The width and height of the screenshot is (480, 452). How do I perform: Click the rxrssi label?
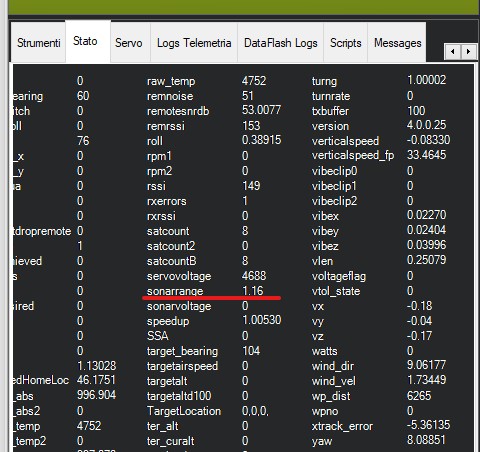(x=161, y=216)
